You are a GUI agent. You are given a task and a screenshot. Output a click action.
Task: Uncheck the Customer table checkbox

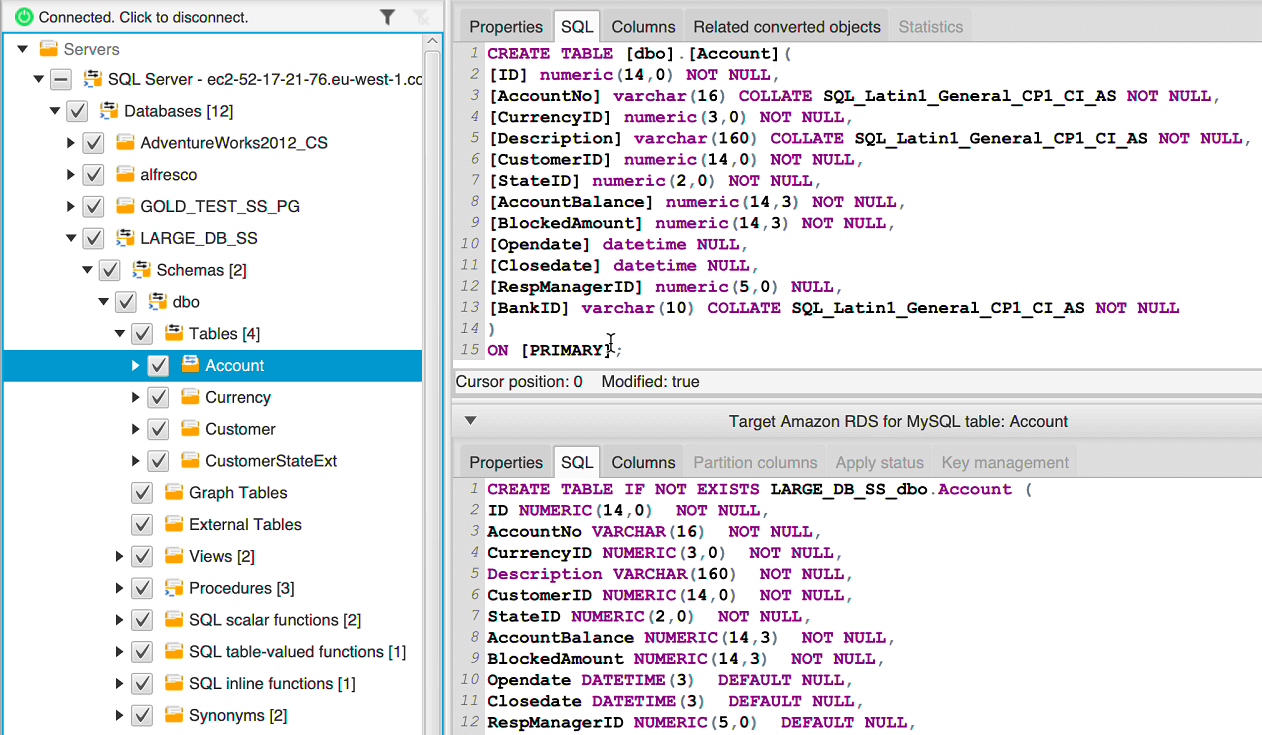tap(158, 429)
